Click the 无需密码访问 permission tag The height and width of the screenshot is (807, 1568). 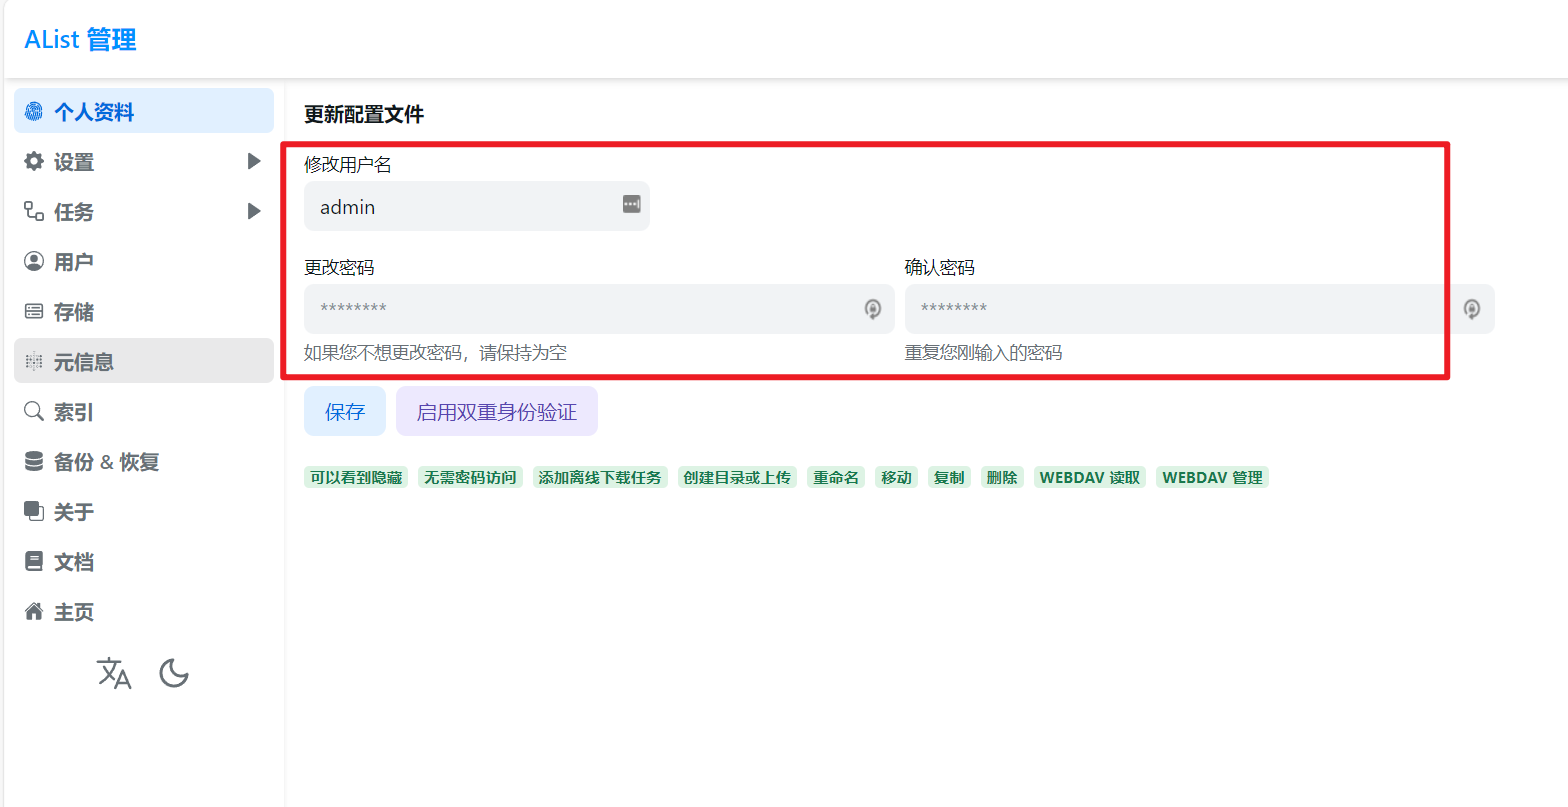pos(470,477)
